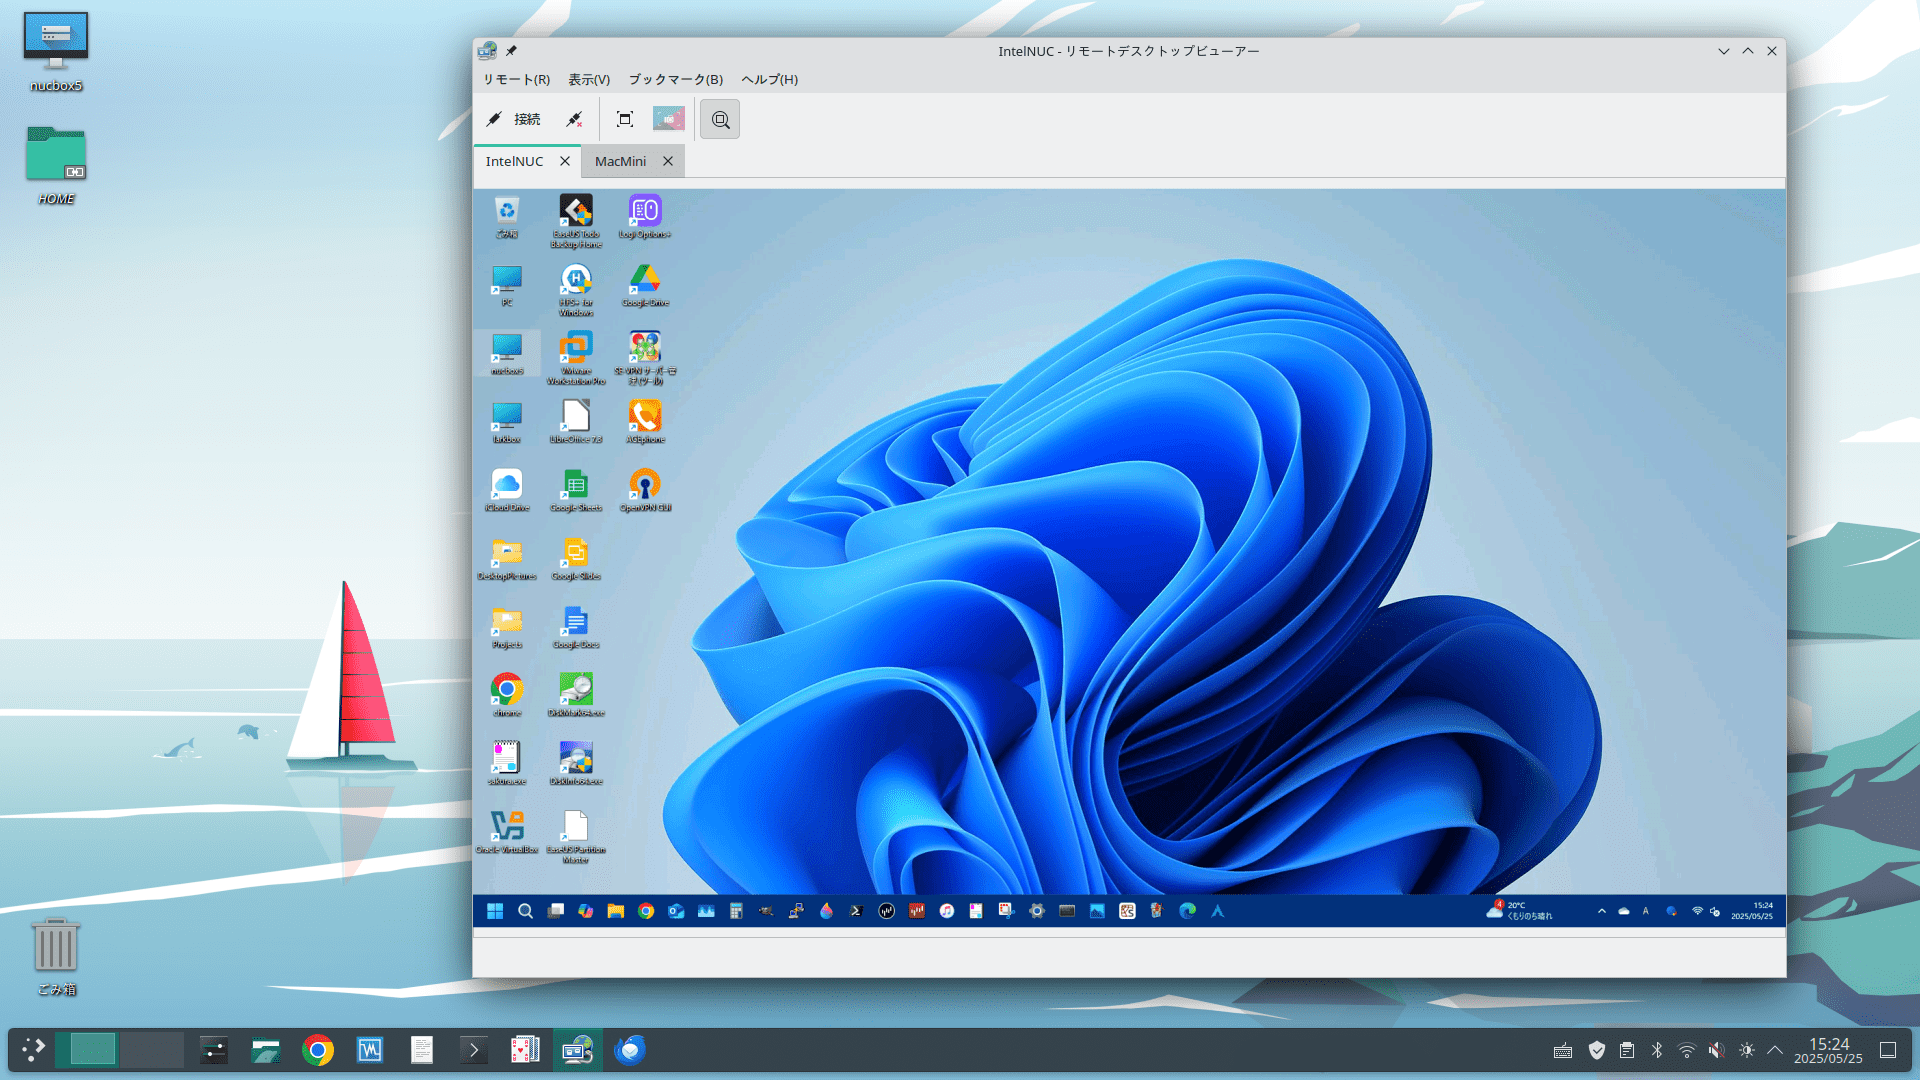Open Chrome from the remote Windows taskbar
This screenshot has width=1920, height=1080.
click(646, 911)
